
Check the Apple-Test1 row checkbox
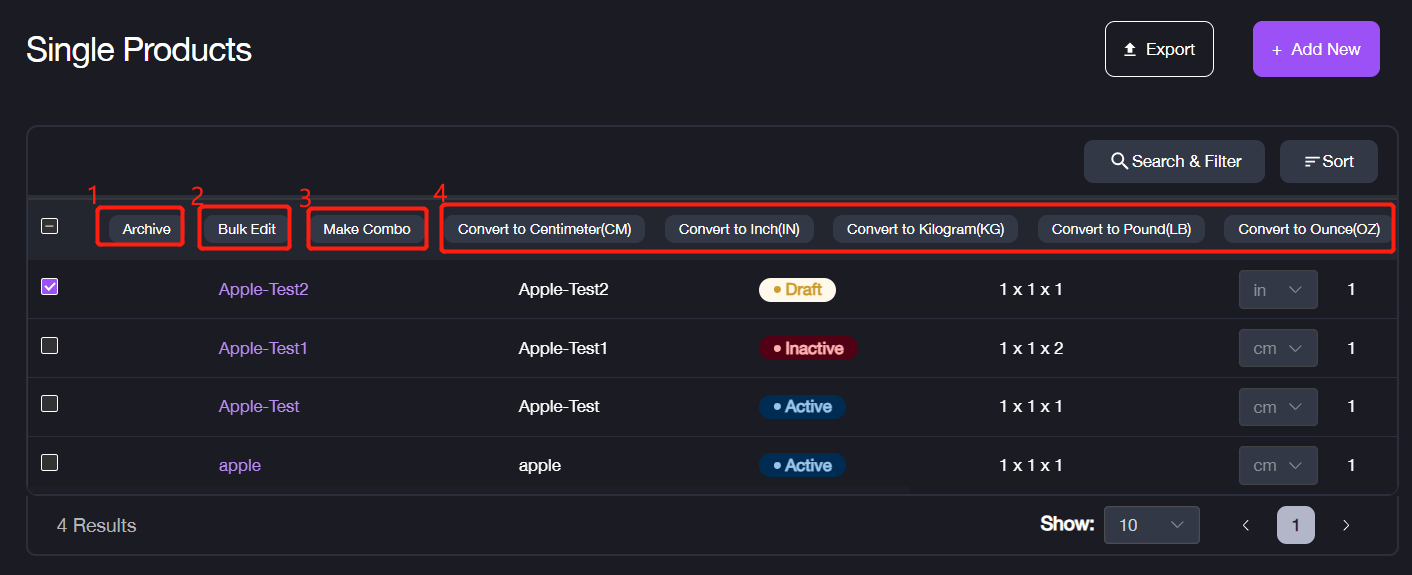click(x=49, y=346)
